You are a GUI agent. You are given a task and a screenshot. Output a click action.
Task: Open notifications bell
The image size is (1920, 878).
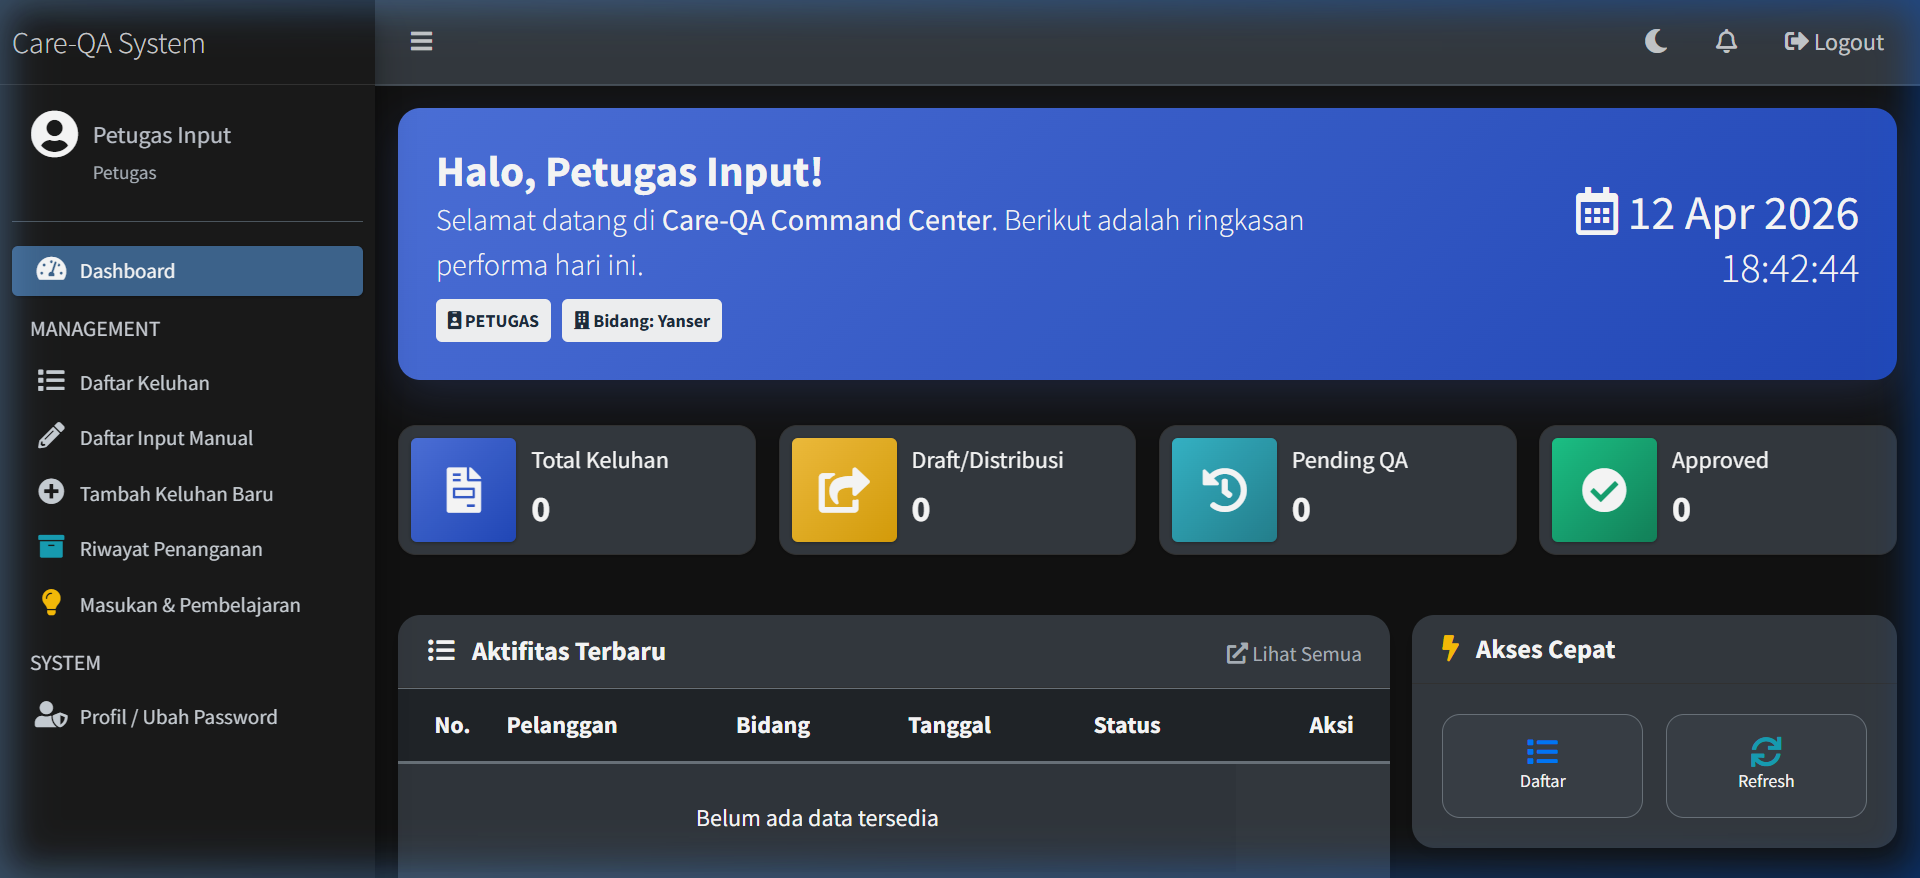pyautogui.click(x=1726, y=41)
